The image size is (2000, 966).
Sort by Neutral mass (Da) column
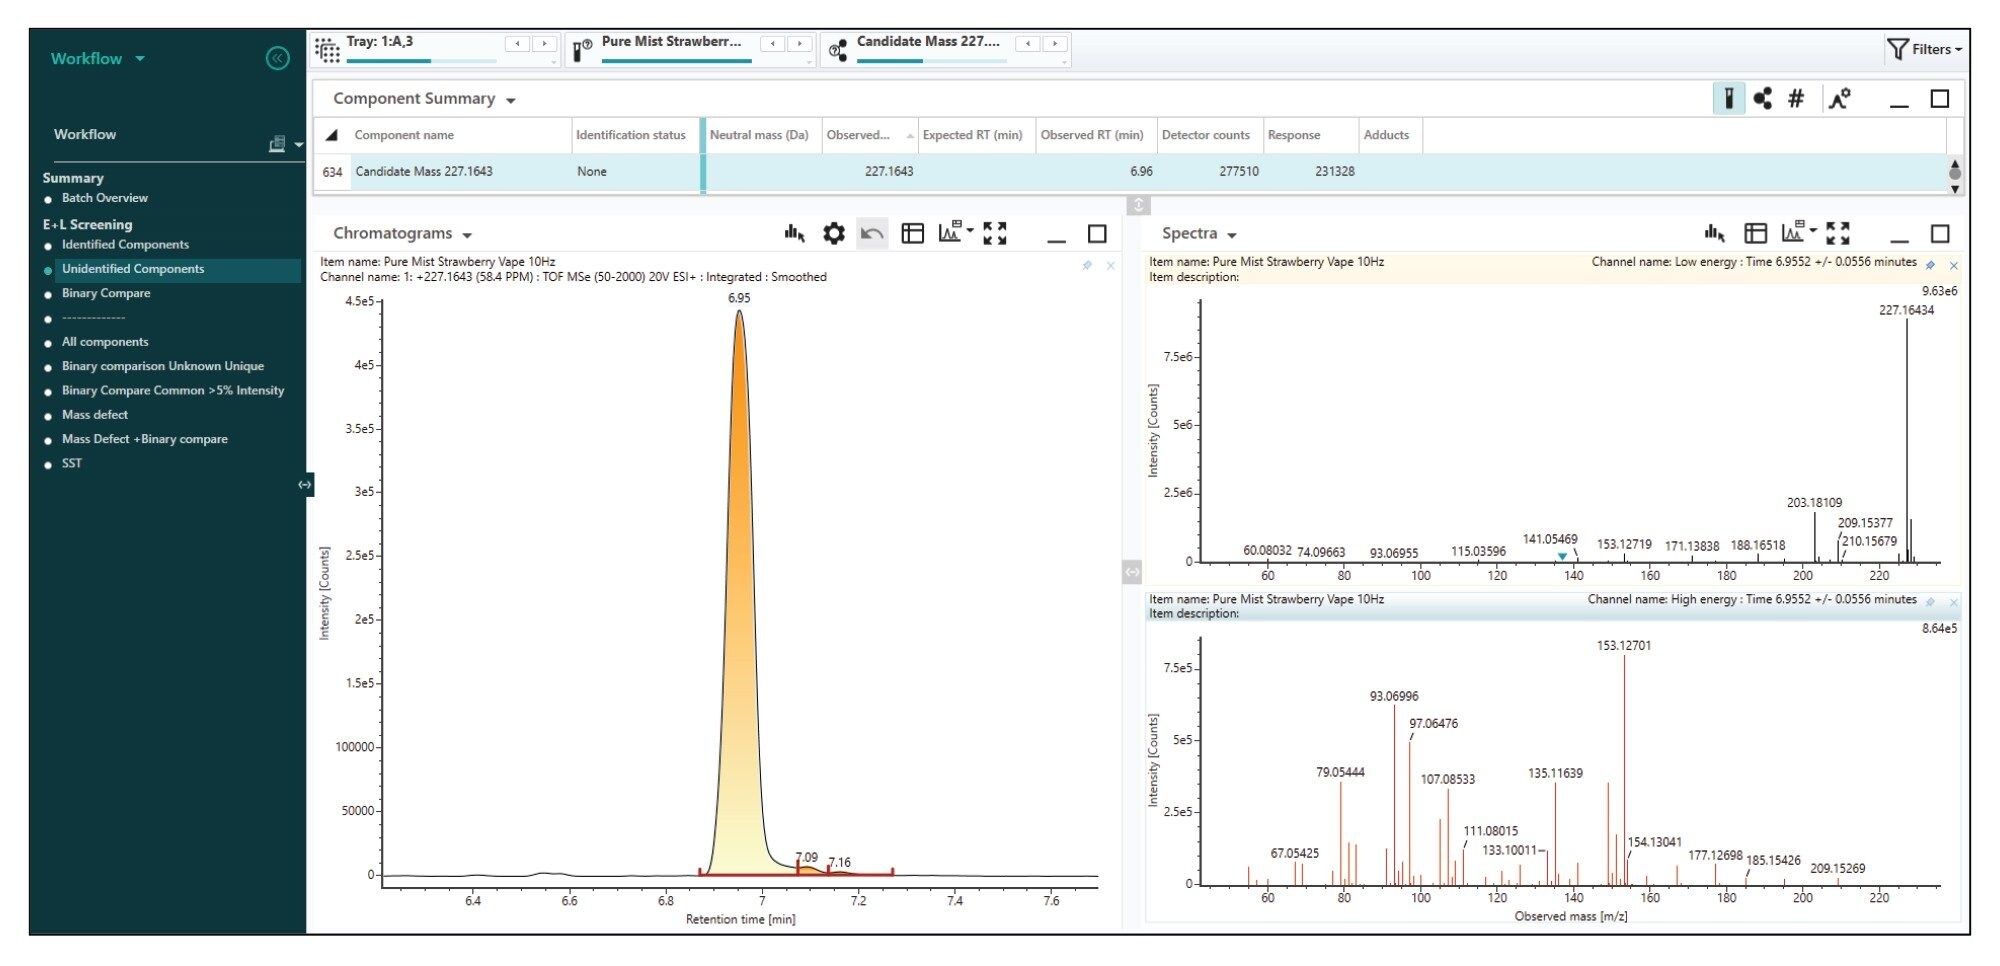point(759,135)
